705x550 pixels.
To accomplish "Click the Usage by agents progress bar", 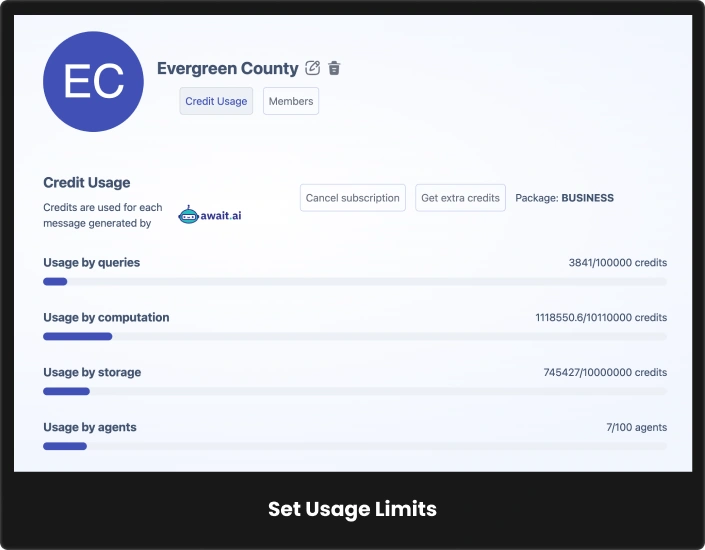I will [355, 446].
